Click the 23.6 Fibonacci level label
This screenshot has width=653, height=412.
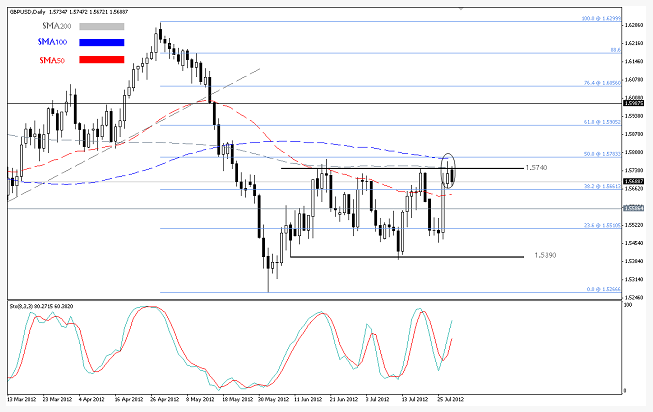coord(602,225)
